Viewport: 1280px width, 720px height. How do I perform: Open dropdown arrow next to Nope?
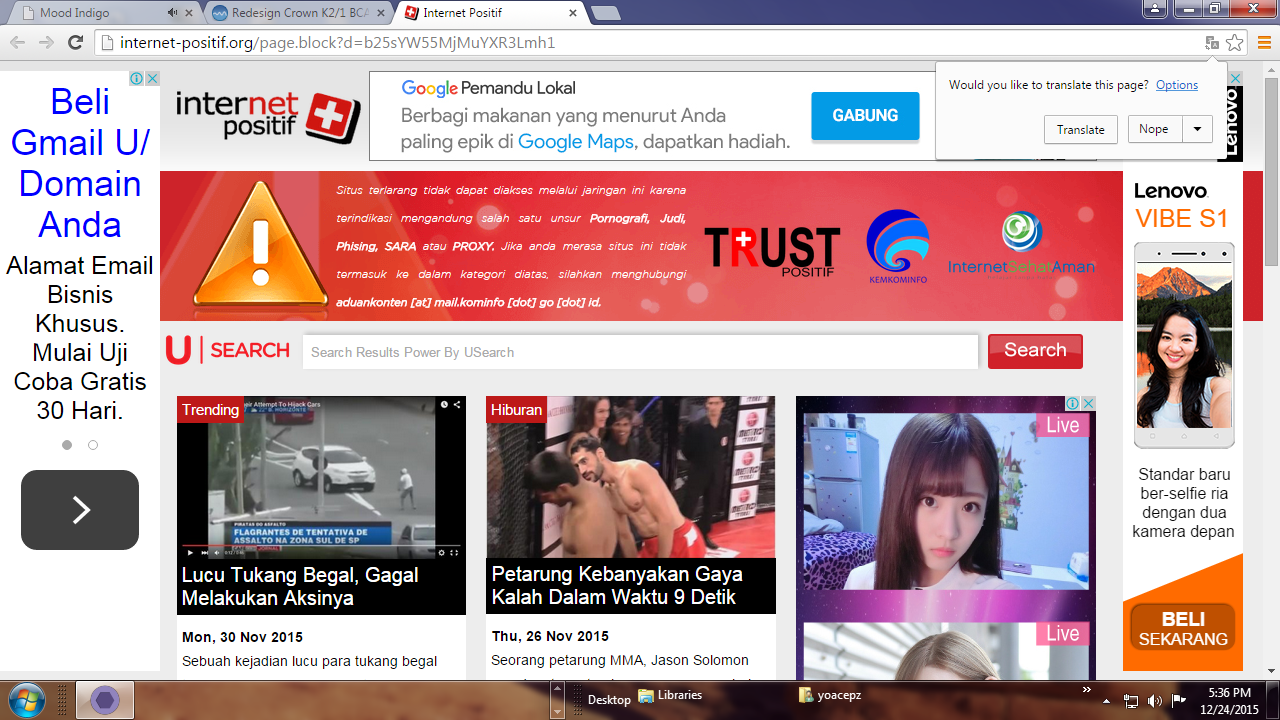[x=1197, y=129]
